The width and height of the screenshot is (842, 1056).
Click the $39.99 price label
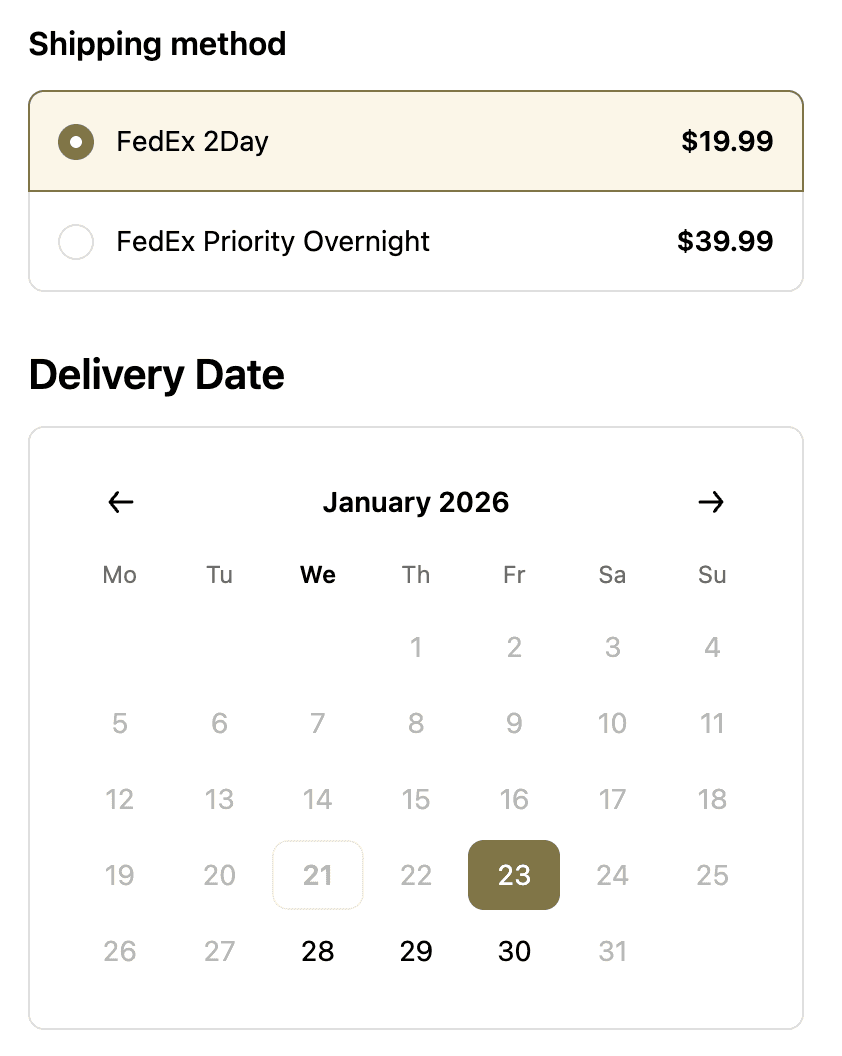tap(727, 242)
